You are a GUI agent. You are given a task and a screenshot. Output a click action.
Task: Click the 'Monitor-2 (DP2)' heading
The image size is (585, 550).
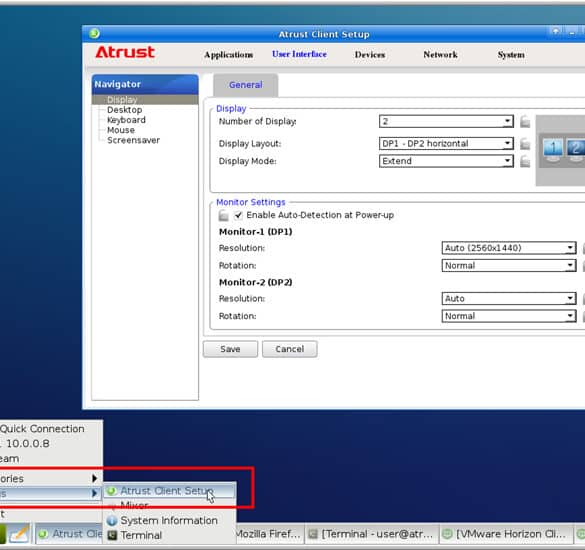256,282
